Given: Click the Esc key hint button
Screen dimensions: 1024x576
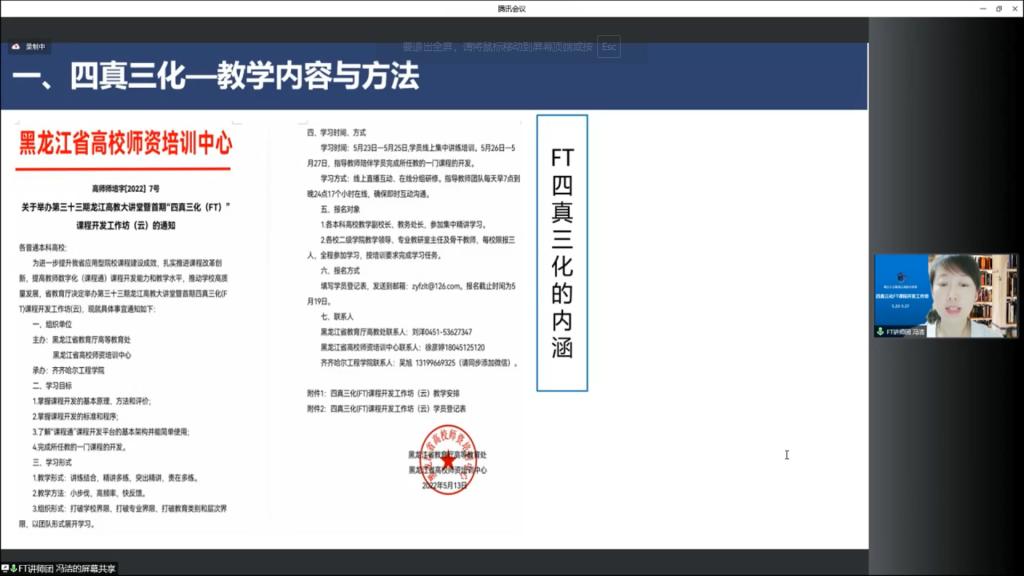Looking at the screenshot, I should (609, 47).
